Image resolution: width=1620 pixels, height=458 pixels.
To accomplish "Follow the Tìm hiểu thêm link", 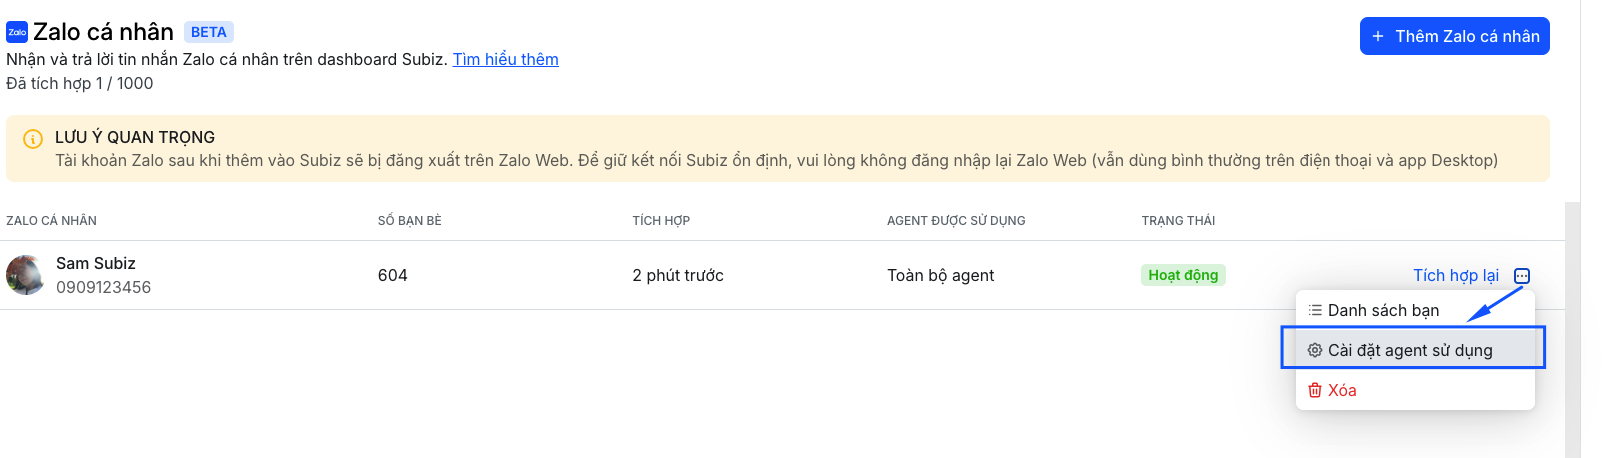I will tap(505, 59).
